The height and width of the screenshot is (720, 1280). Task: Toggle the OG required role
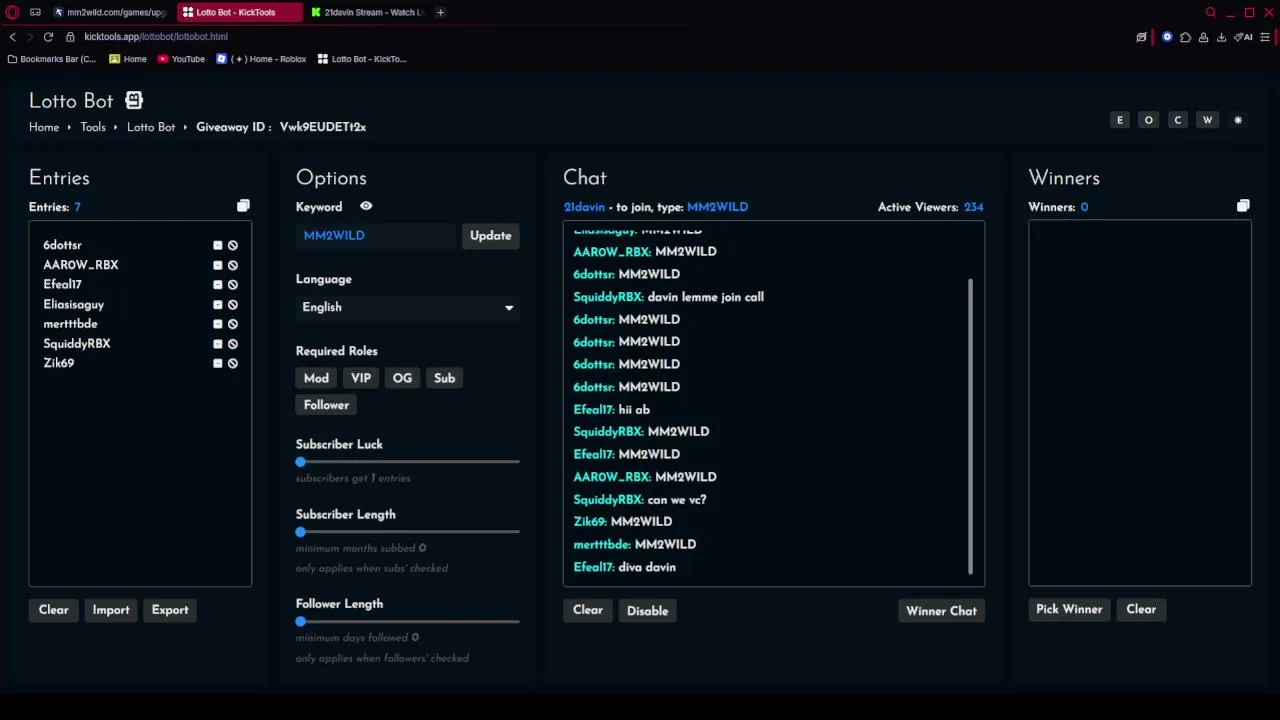click(x=402, y=378)
